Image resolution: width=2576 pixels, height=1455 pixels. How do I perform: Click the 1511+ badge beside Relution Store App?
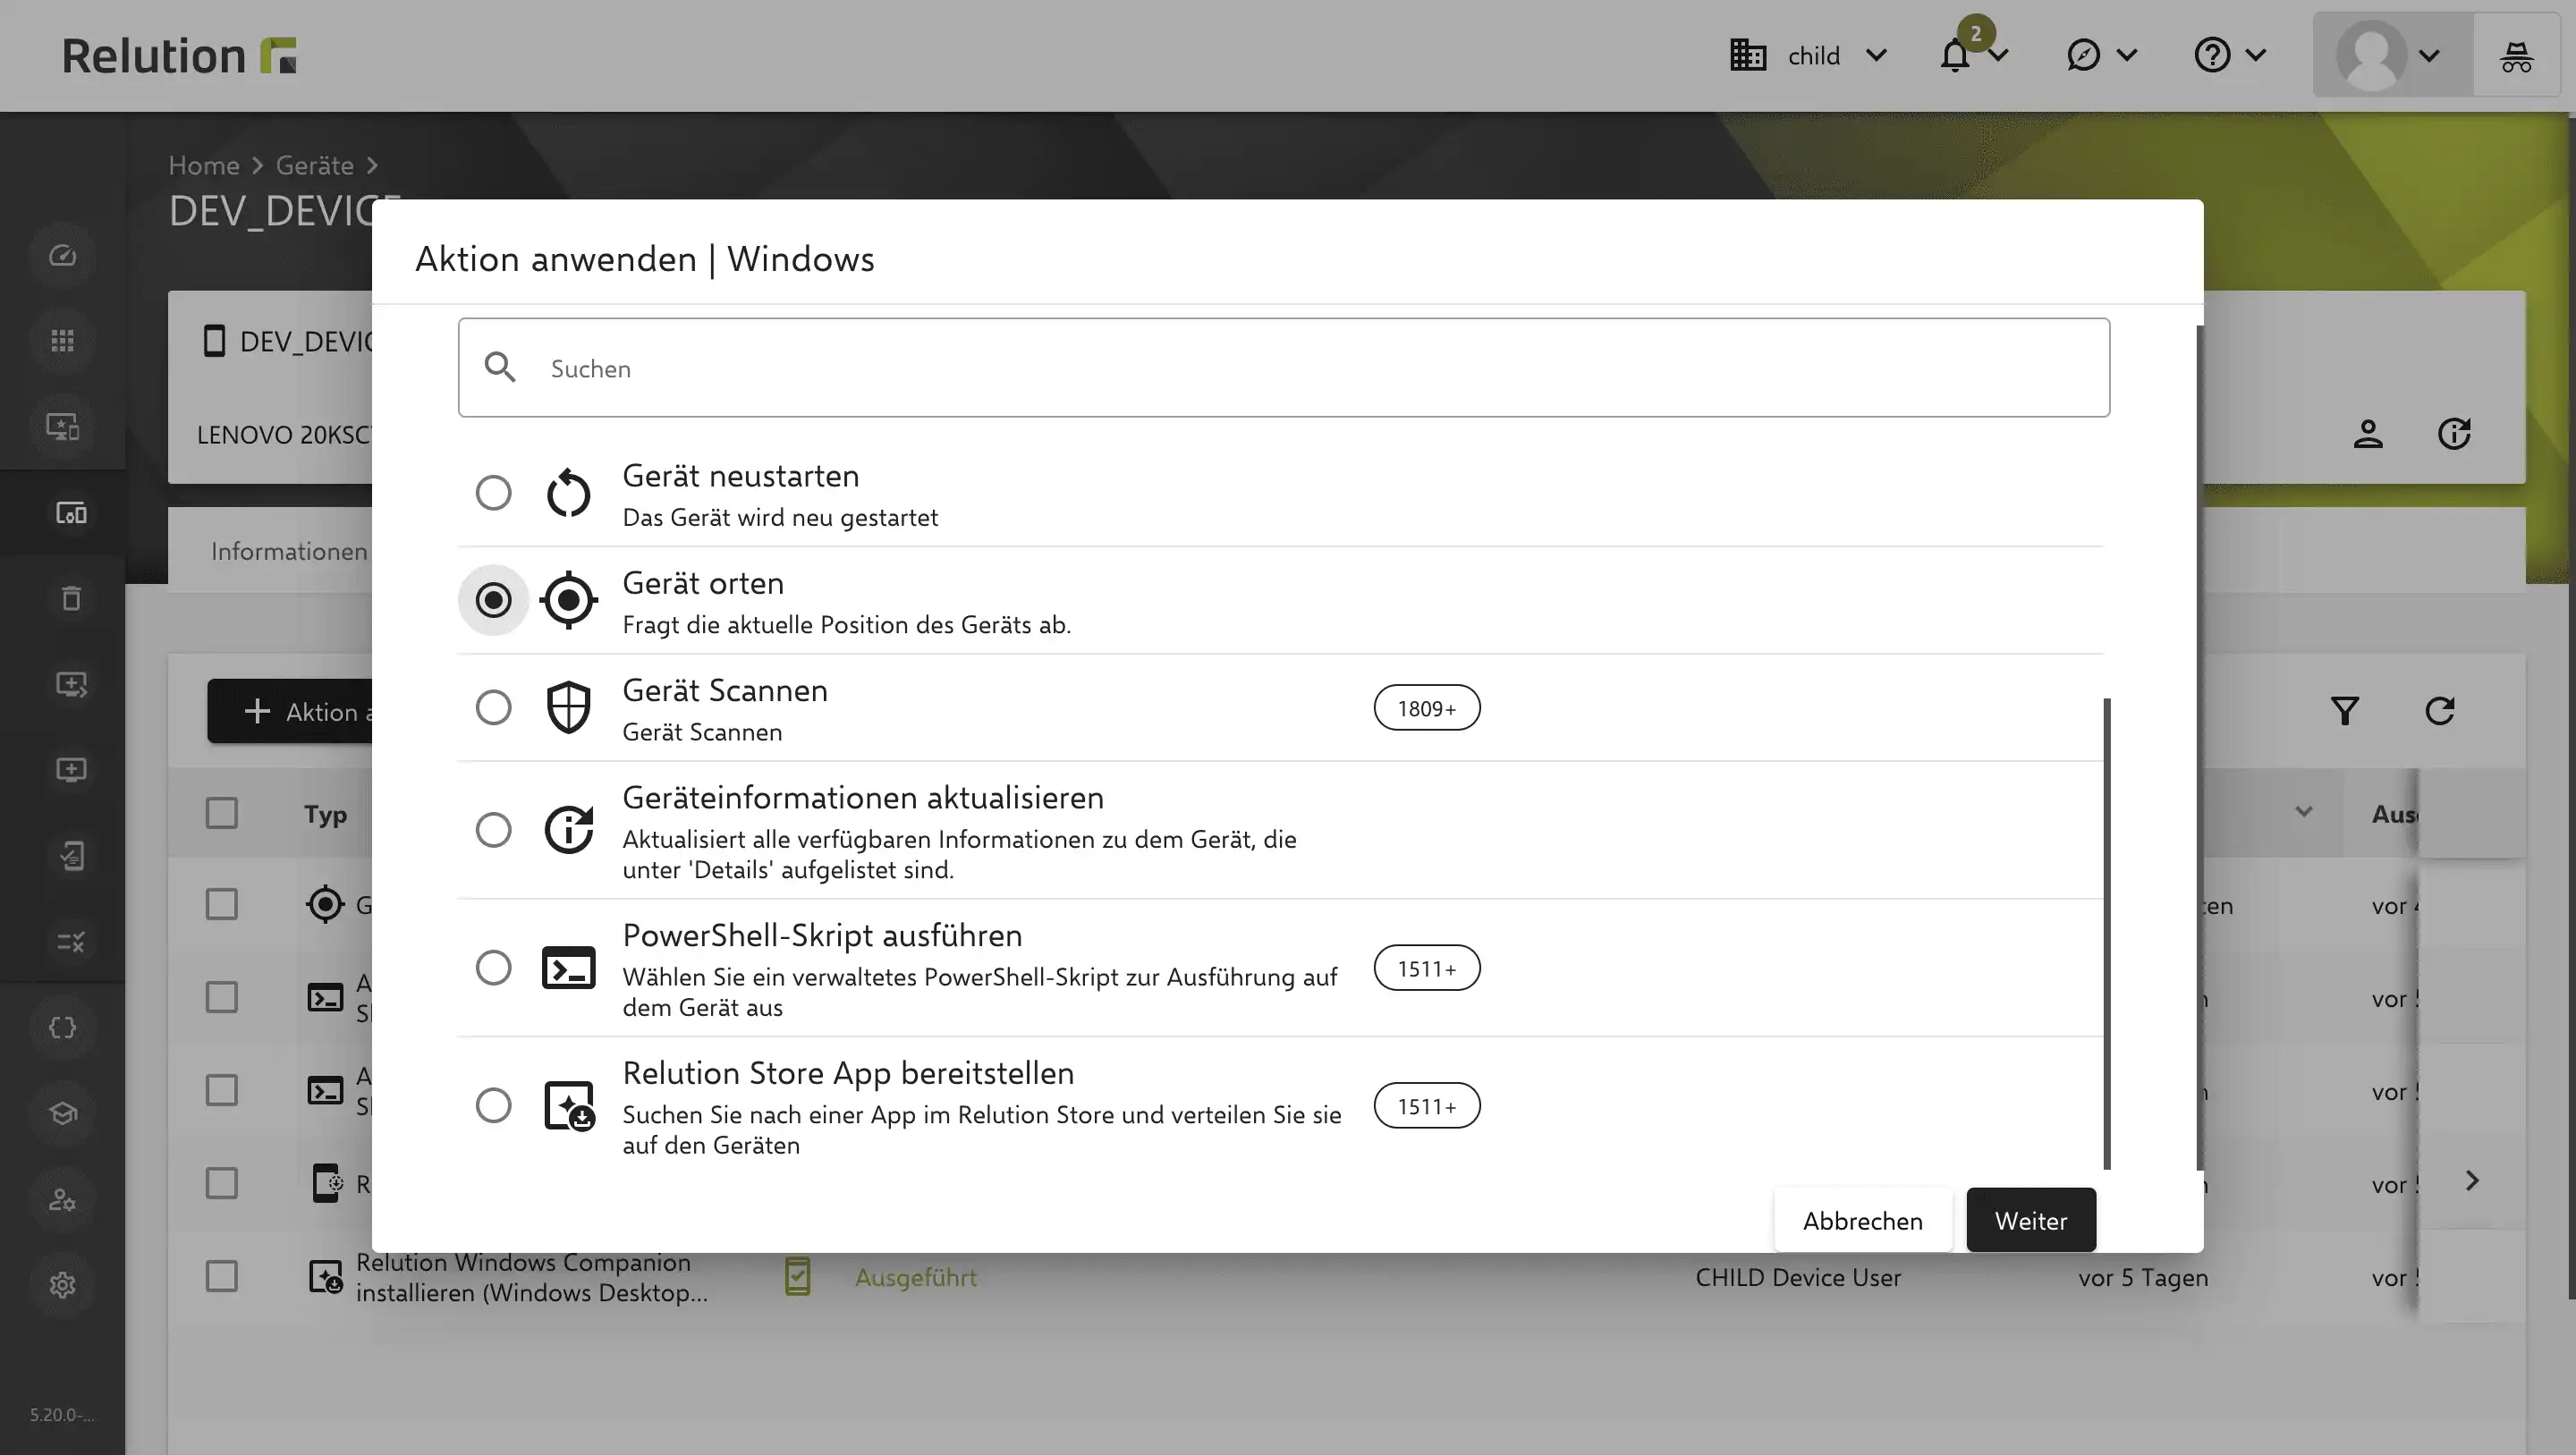[x=1427, y=1106]
